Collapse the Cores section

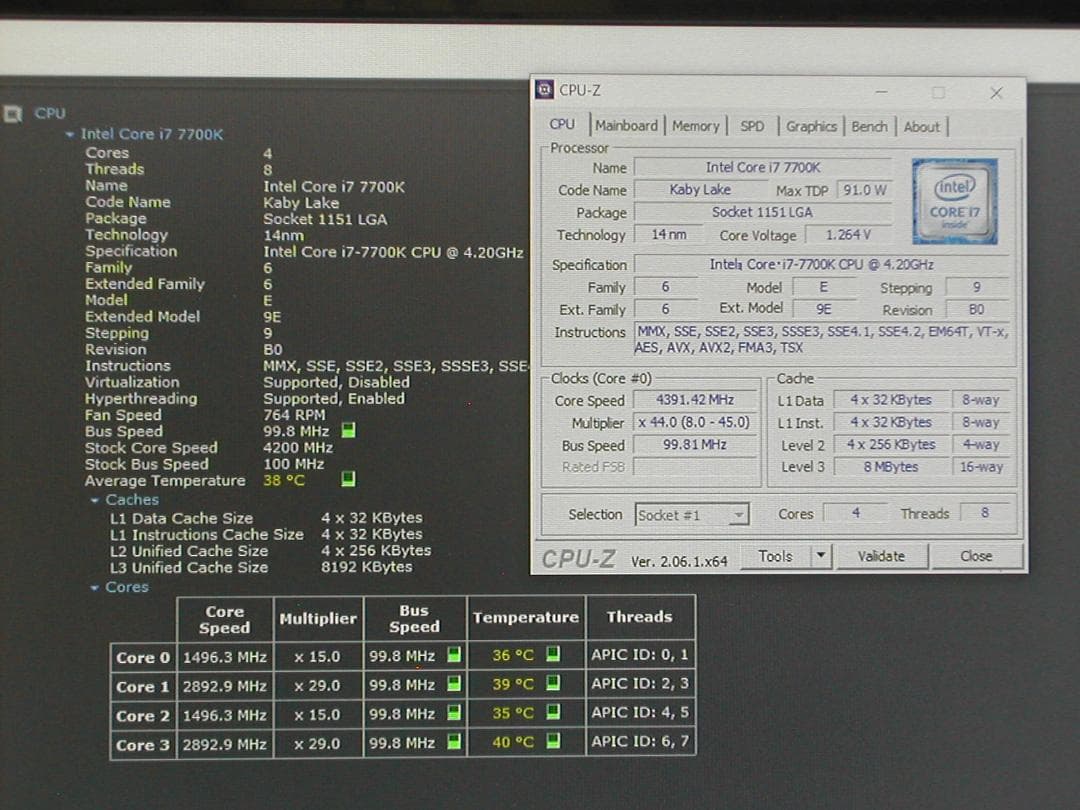coord(97,587)
